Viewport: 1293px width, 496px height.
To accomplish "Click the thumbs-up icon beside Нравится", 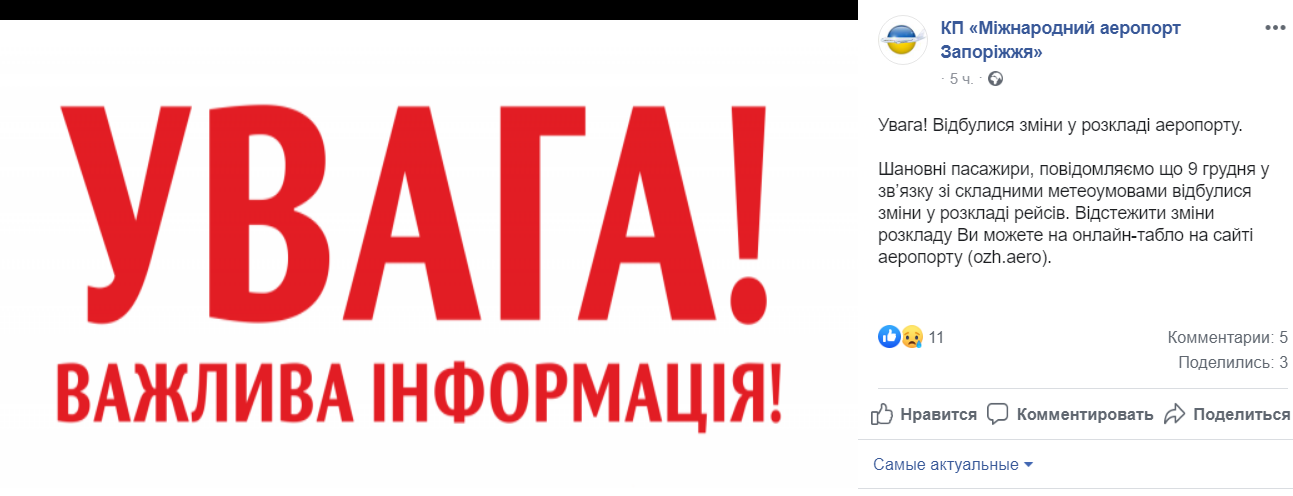I will pyautogui.click(x=881, y=413).
